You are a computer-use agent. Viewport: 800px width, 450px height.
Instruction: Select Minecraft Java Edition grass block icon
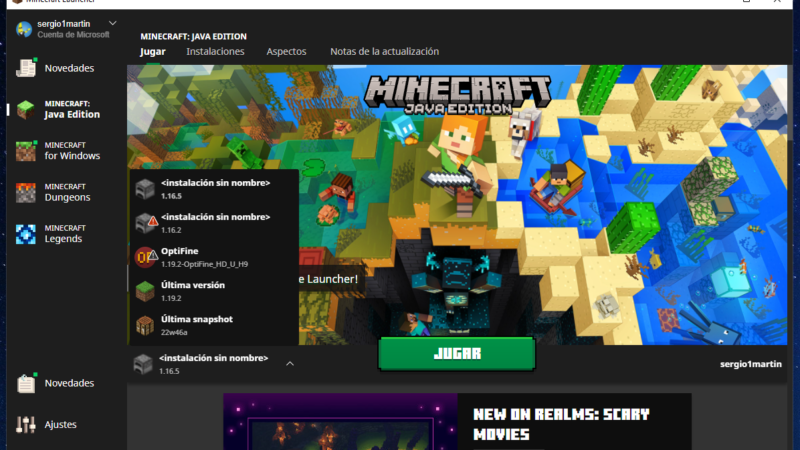(26, 109)
